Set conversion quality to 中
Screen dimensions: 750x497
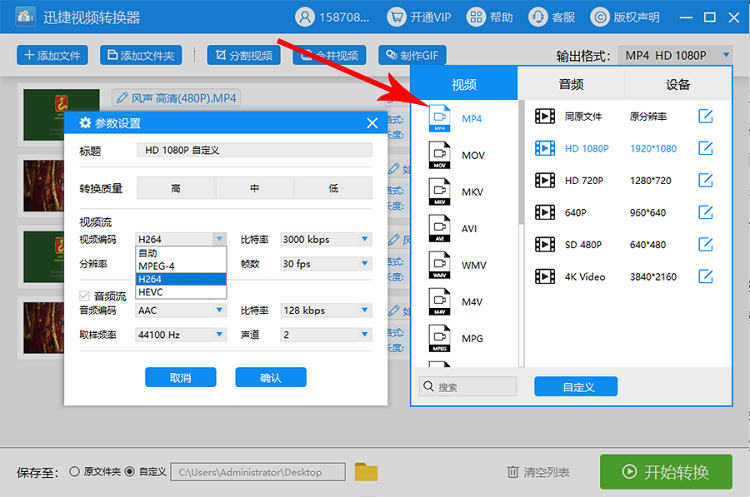(254, 188)
